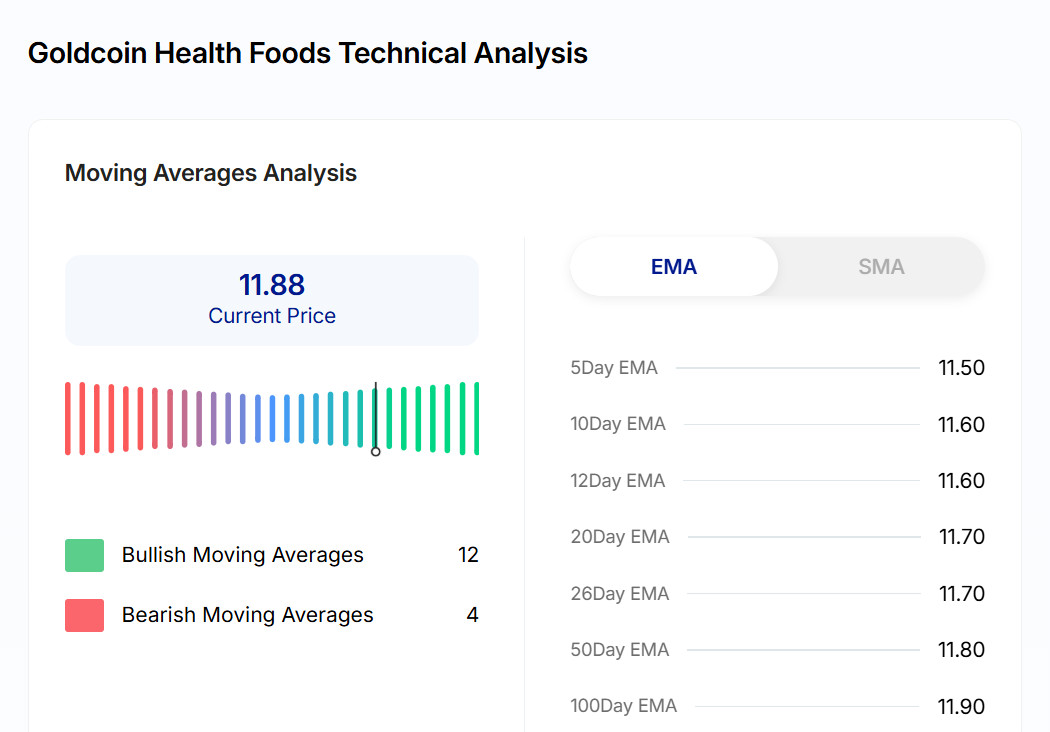Switch to the EMA tab
The height and width of the screenshot is (732, 1050).
pos(673,267)
